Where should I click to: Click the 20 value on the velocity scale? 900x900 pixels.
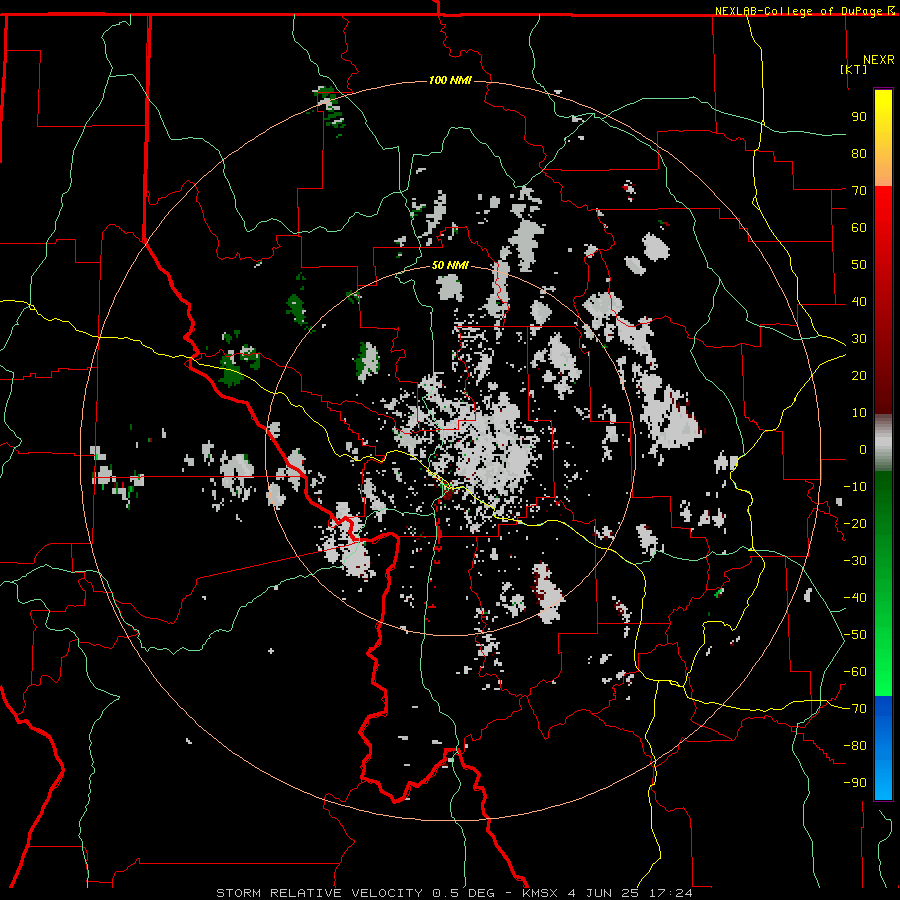859,375
